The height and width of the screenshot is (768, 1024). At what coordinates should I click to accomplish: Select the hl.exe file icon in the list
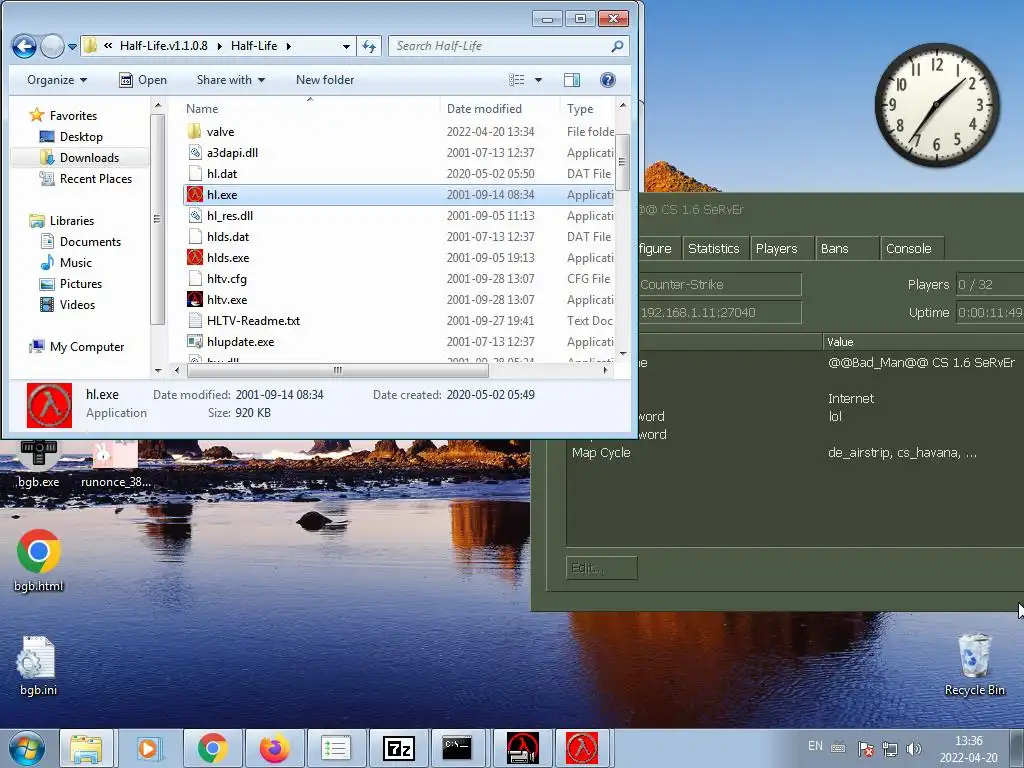(x=195, y=195)
